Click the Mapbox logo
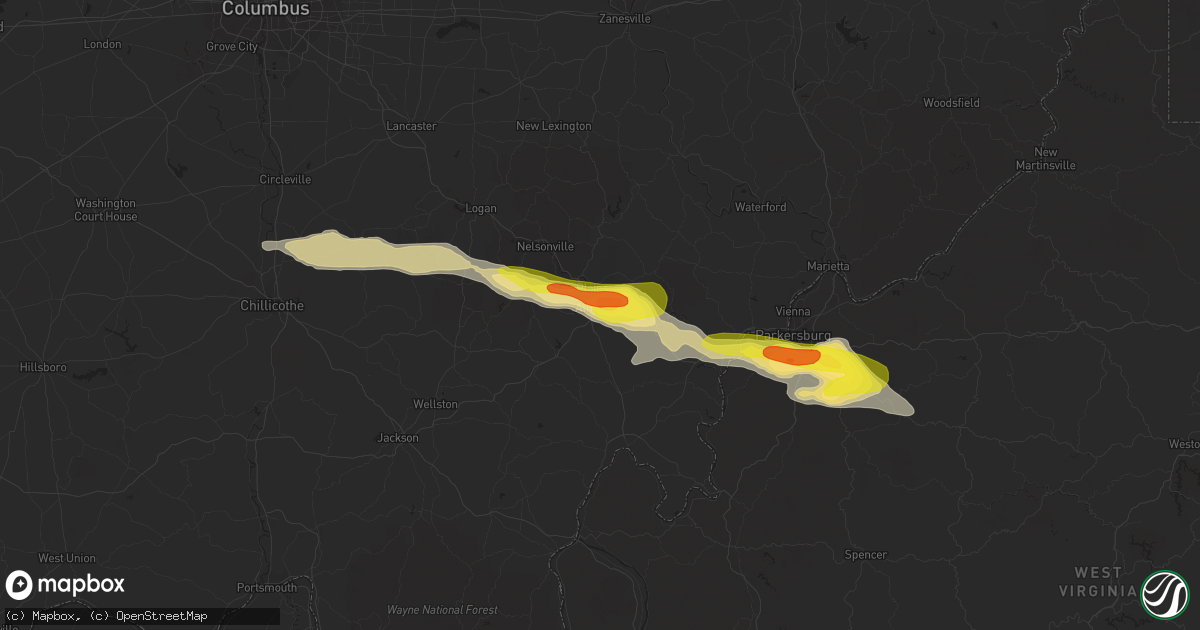Image resolution: width=1200 pixels, height=630 pixels. pos(66,585)
